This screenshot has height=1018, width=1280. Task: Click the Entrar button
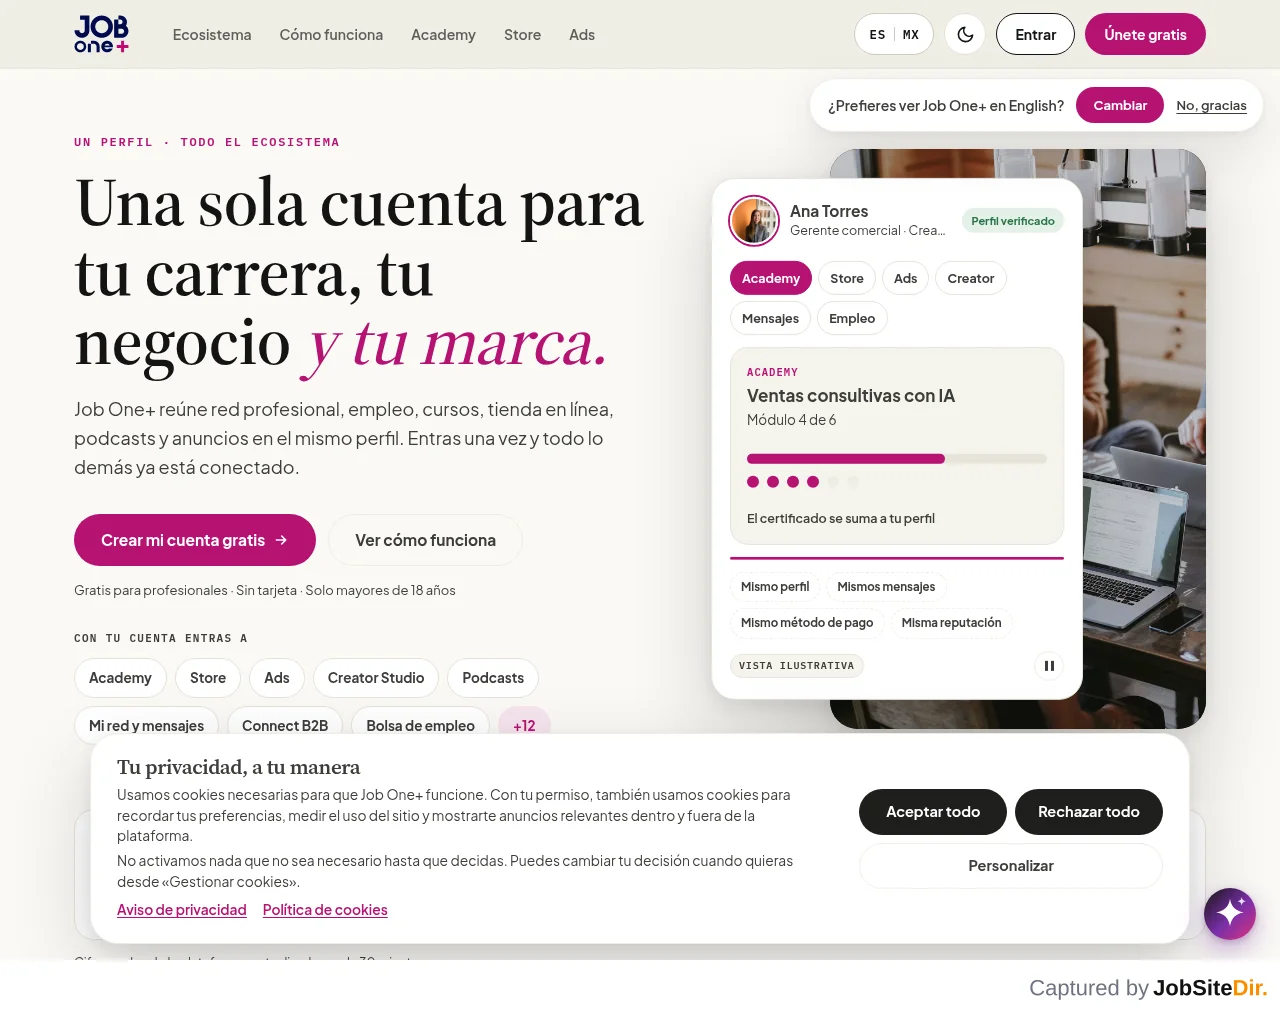1035,34
